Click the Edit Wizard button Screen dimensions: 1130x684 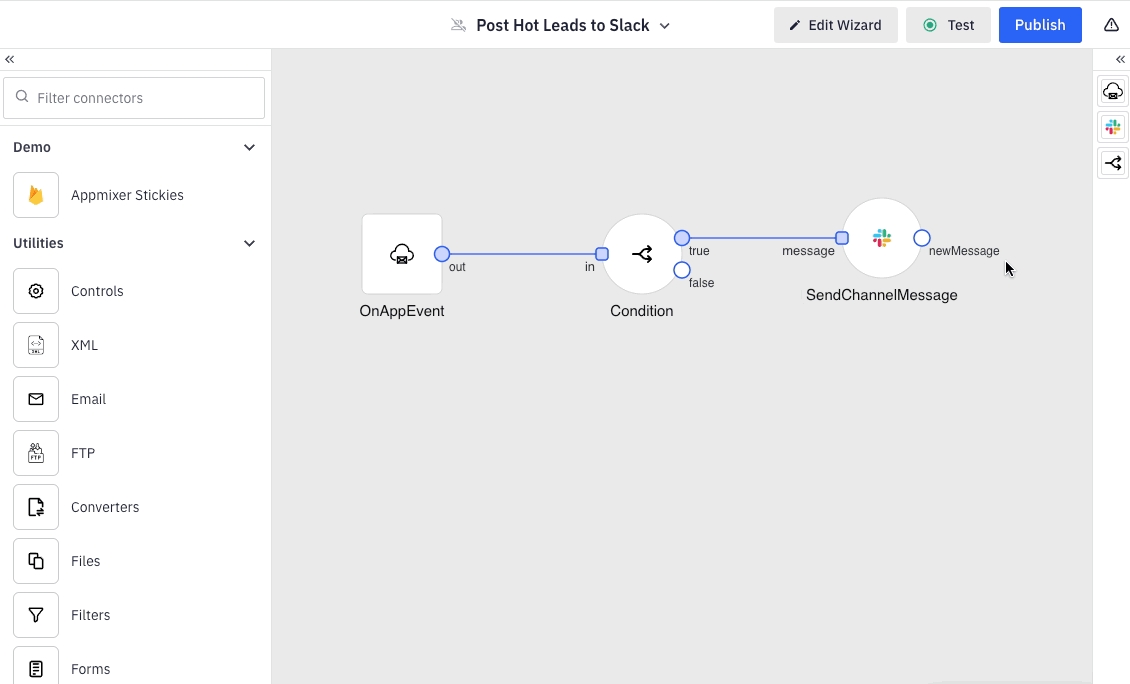[x=835, y=25]
